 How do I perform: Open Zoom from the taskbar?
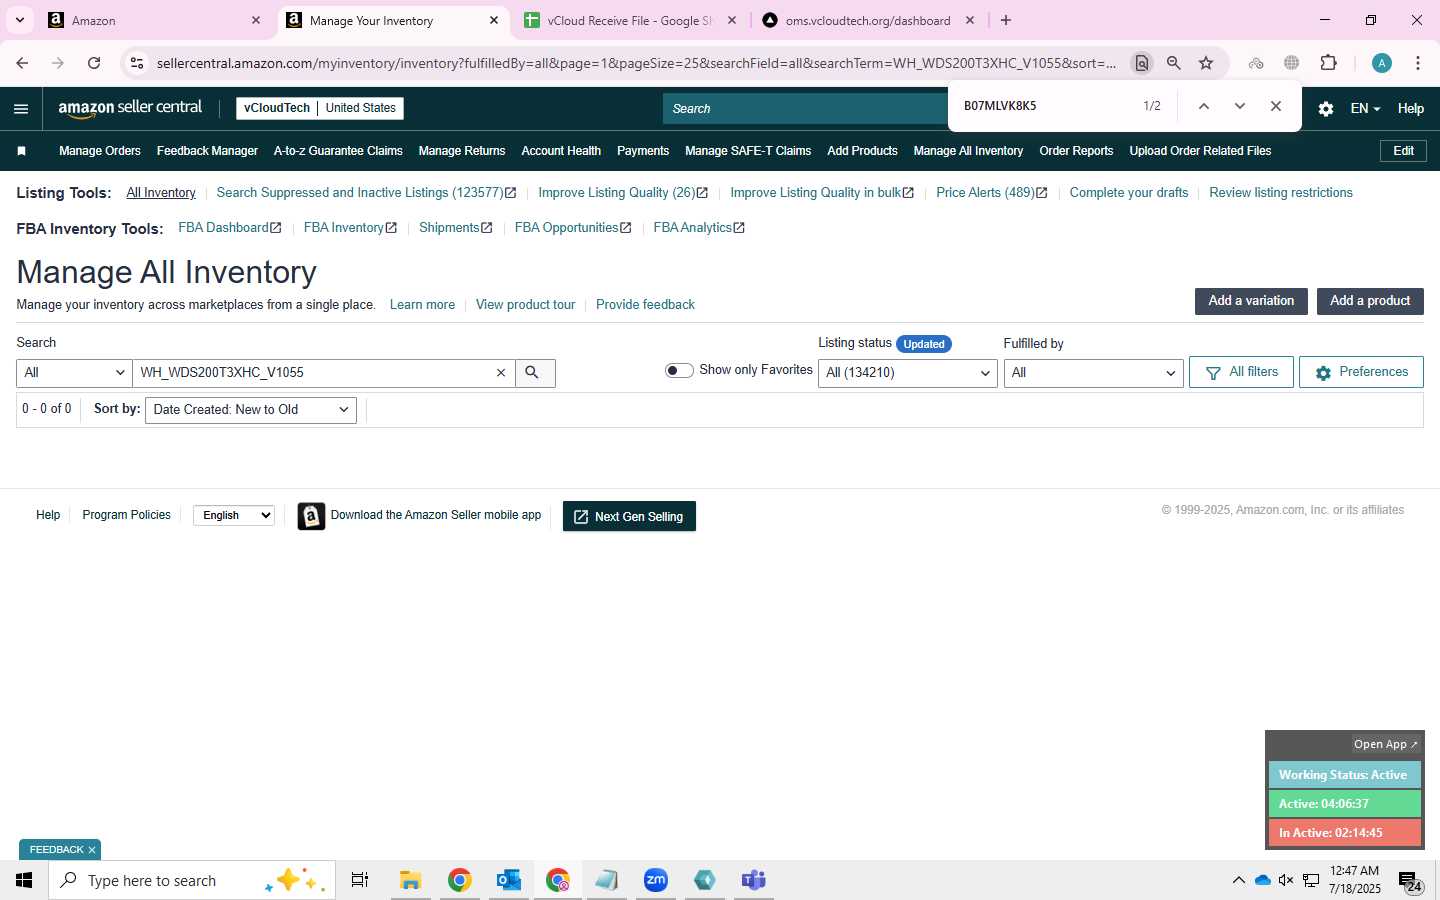coord(656,880)
